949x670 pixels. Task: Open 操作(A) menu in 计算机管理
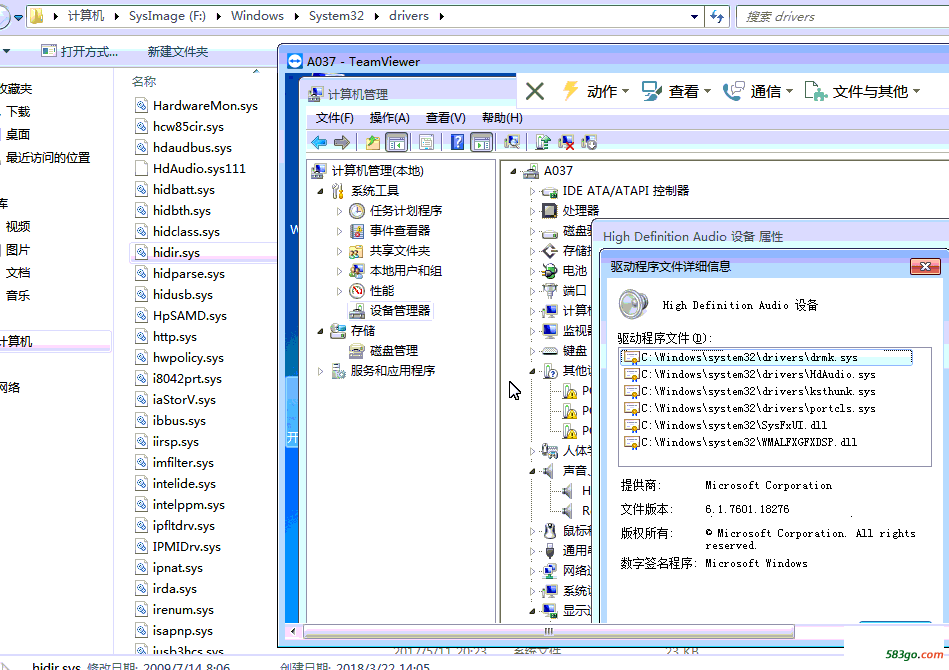coord(389,118)
